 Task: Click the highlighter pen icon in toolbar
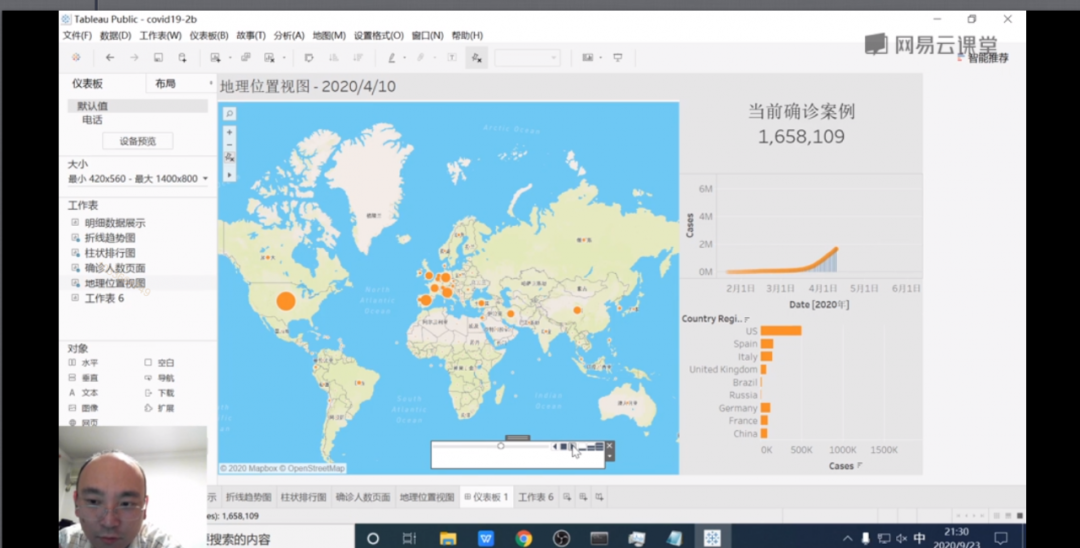(392, 58)
